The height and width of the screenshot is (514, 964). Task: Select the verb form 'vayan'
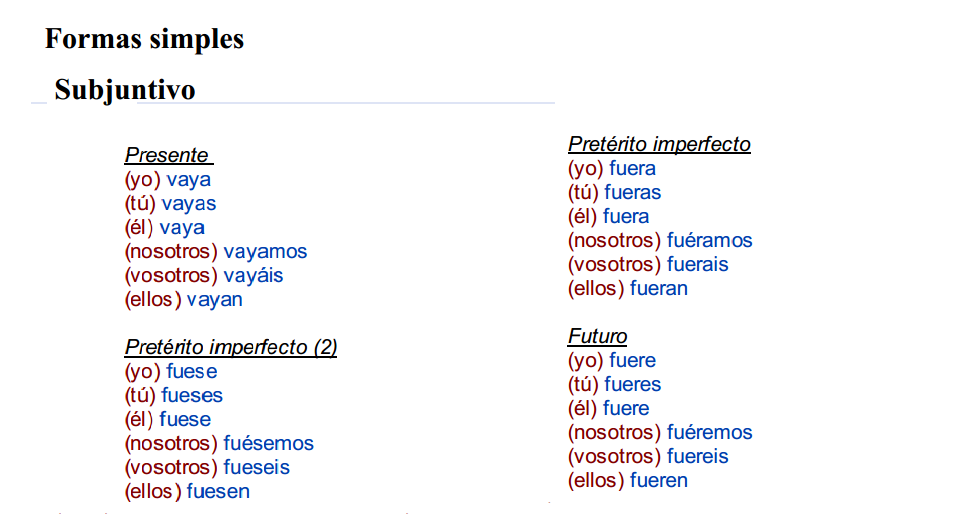coord(214,299)
